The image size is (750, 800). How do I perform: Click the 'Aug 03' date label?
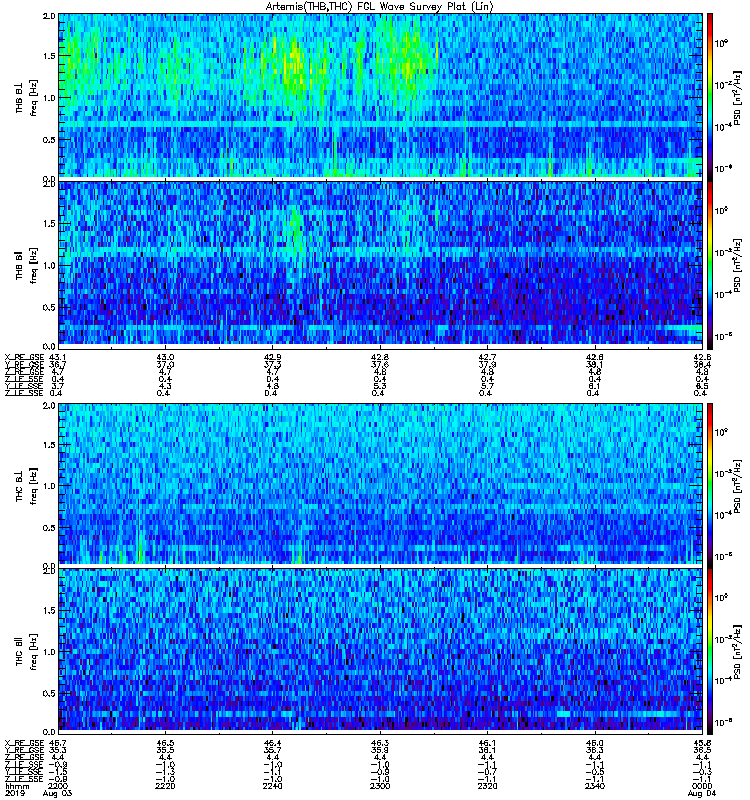pos(57,793)
